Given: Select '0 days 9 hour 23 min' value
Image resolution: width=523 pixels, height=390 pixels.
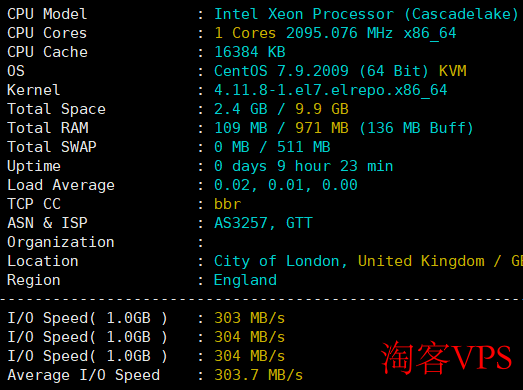Looking at the screenshot, I should (304, 166).
